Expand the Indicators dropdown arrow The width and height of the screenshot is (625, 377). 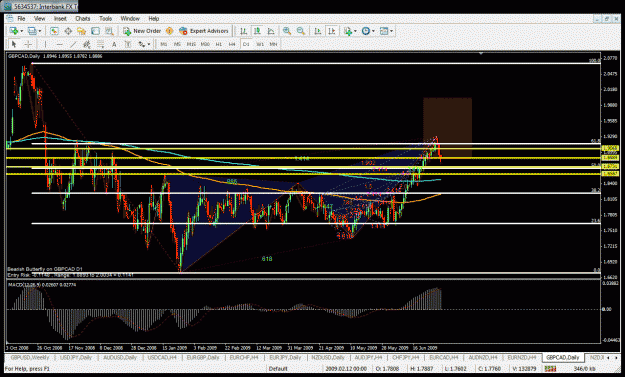click(355, 31)
